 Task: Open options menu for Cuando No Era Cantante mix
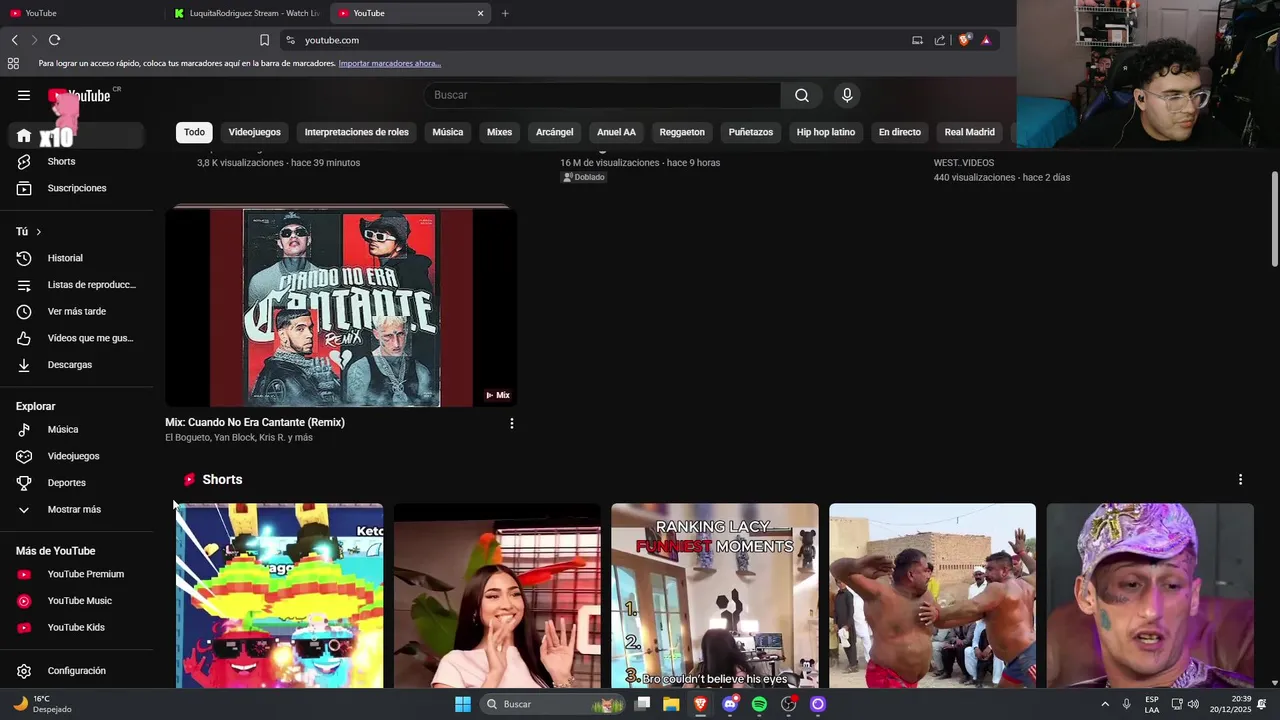[512, 423]
